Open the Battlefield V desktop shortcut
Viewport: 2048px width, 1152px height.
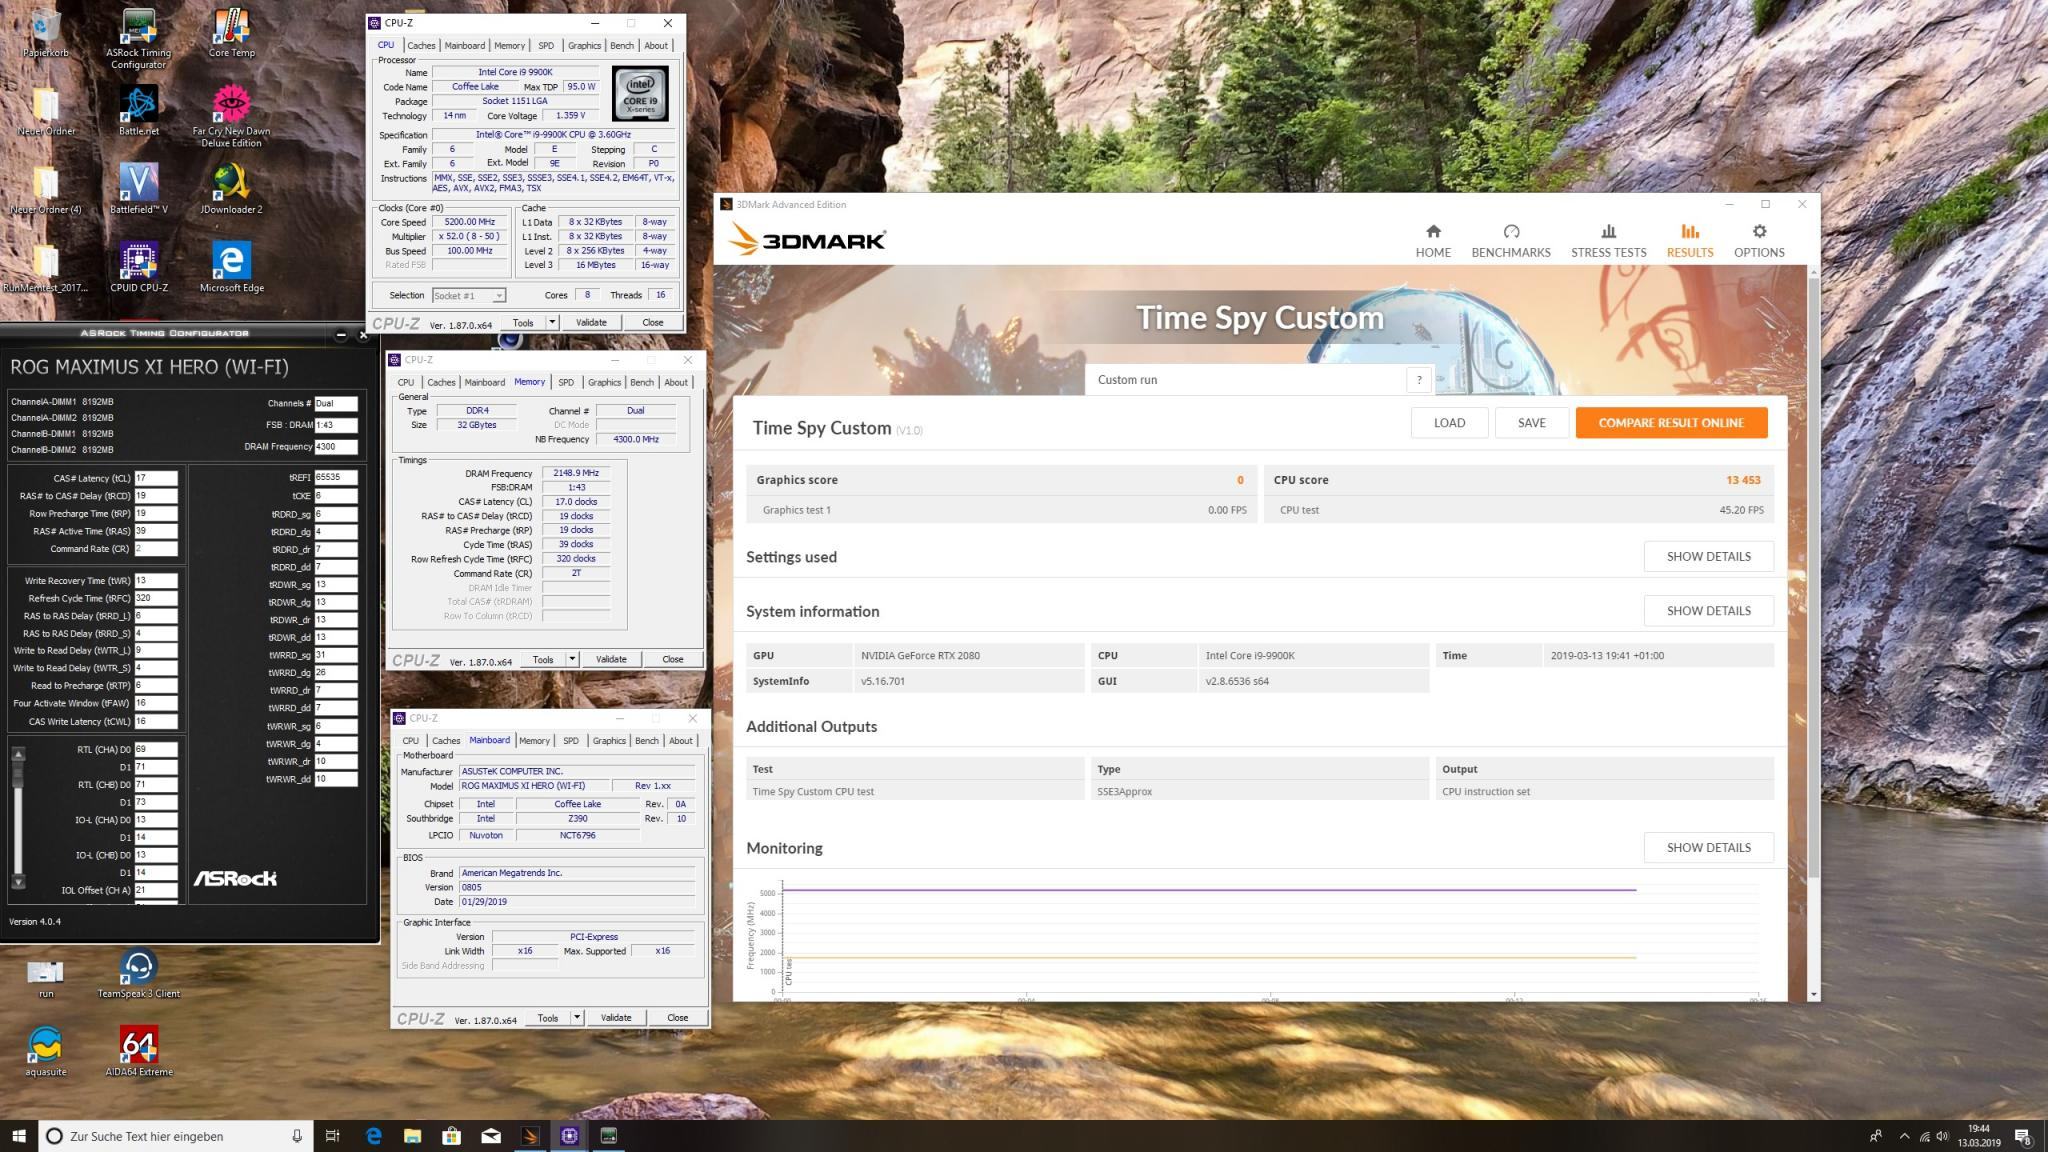point(138,189)
